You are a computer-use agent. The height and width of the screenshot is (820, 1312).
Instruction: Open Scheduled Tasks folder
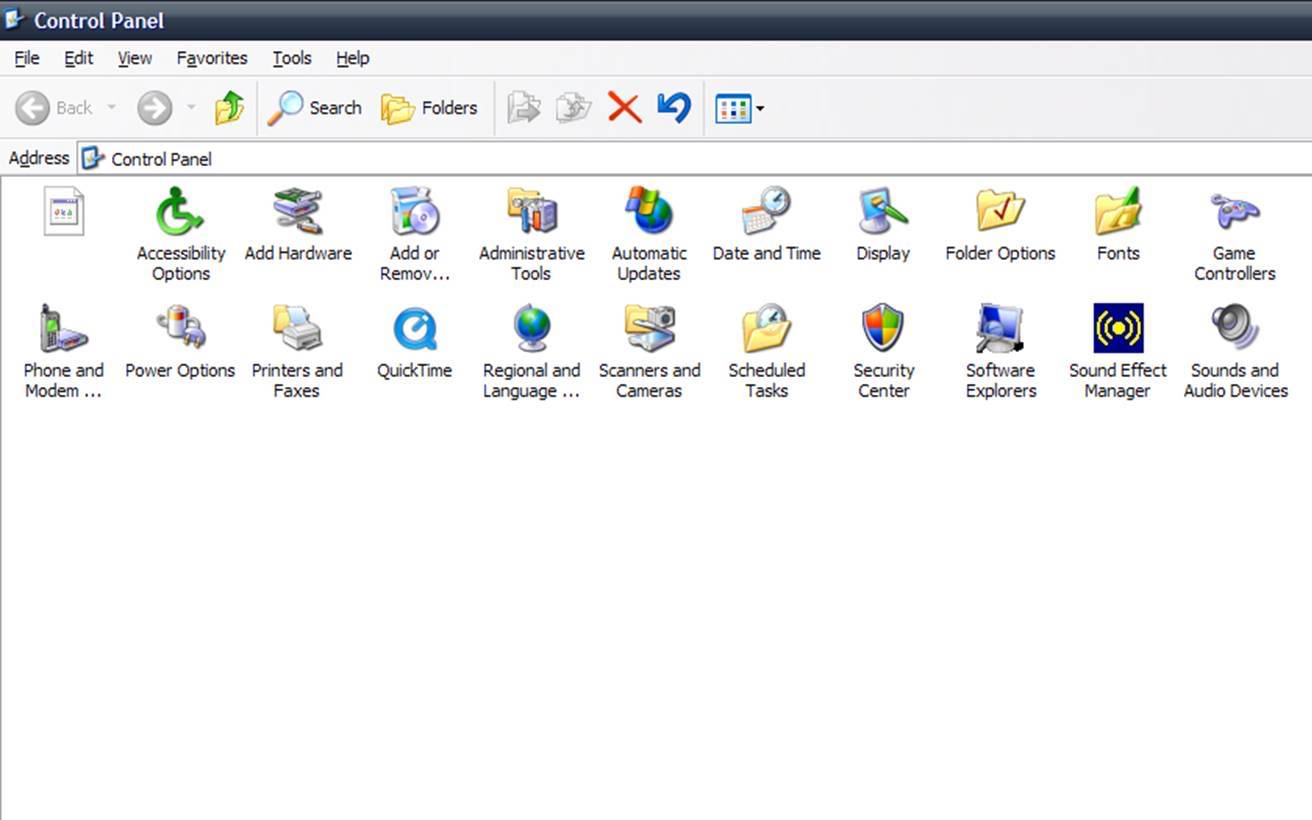pos(766,330)
